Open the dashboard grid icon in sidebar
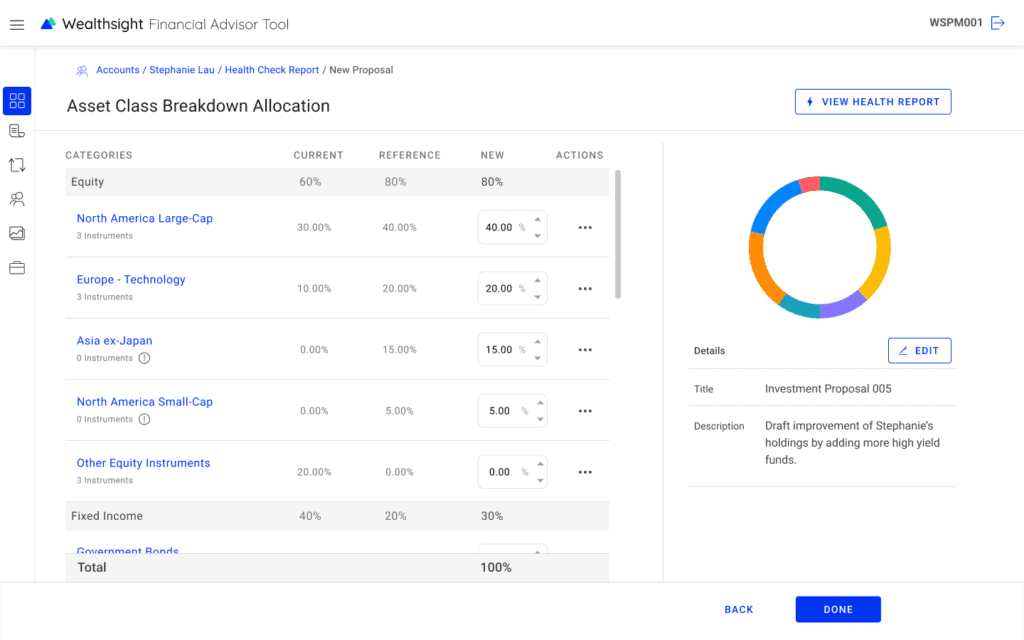The width and height of the screenshot is (1024, 640). 16,100
